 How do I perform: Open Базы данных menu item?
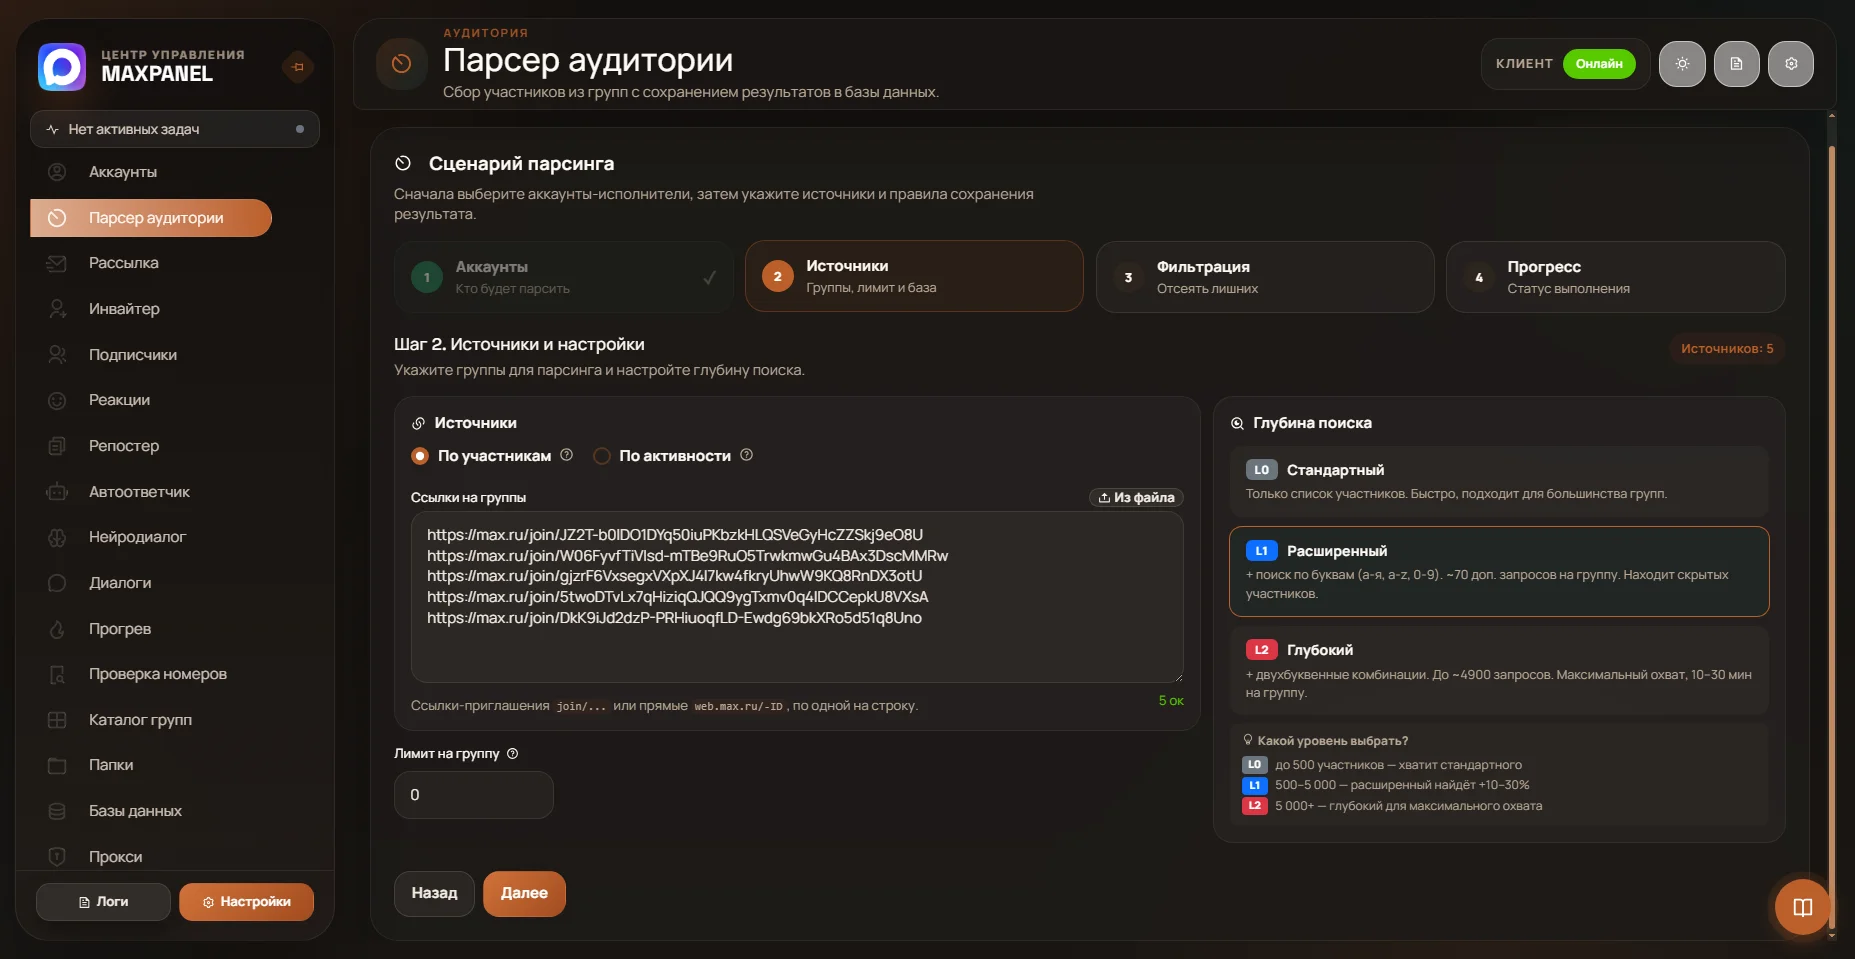pos(151,811)
